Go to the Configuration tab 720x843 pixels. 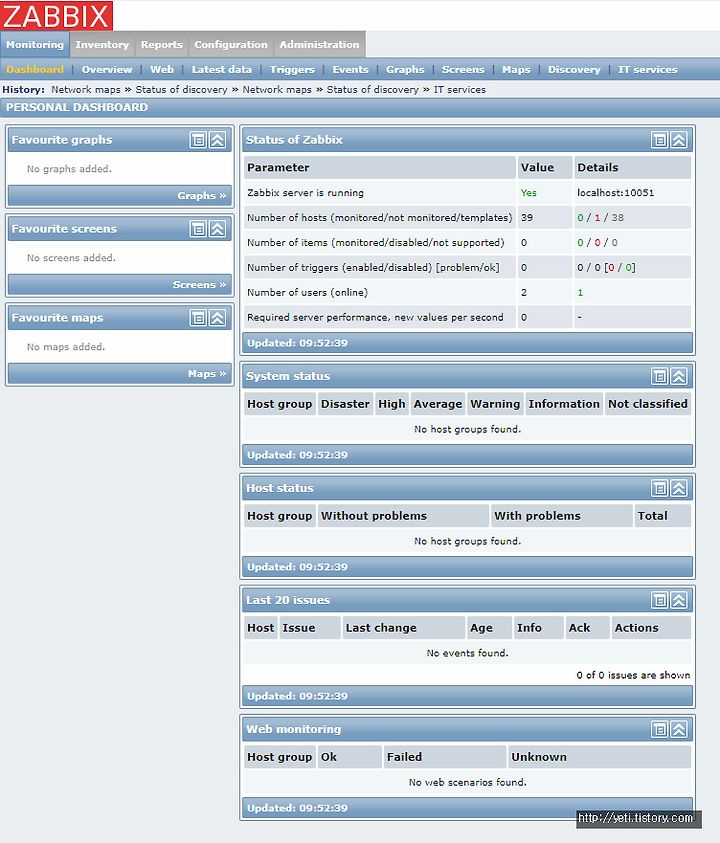[x=231, y=45]
